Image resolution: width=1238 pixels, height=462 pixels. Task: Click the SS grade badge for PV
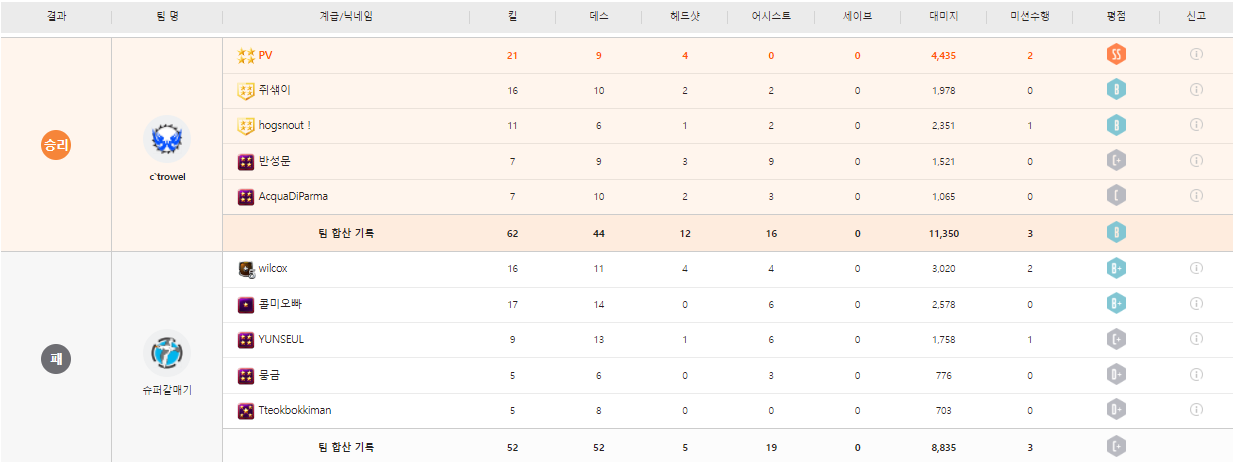pyautogui.click(x=1117, y=55)
